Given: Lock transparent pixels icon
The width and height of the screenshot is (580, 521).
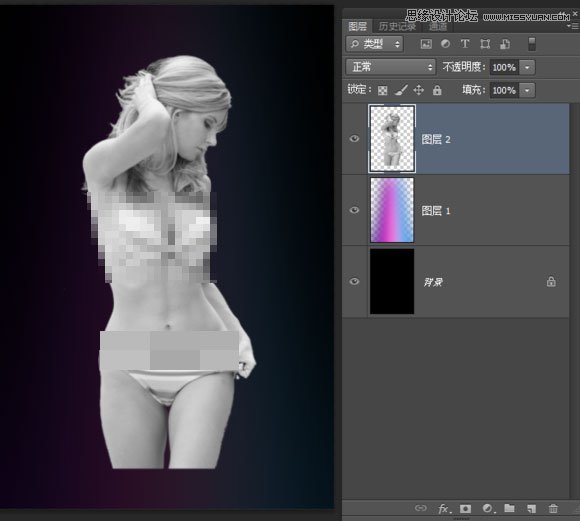Looking at the screenshot, I should click(x=382, y=90).
